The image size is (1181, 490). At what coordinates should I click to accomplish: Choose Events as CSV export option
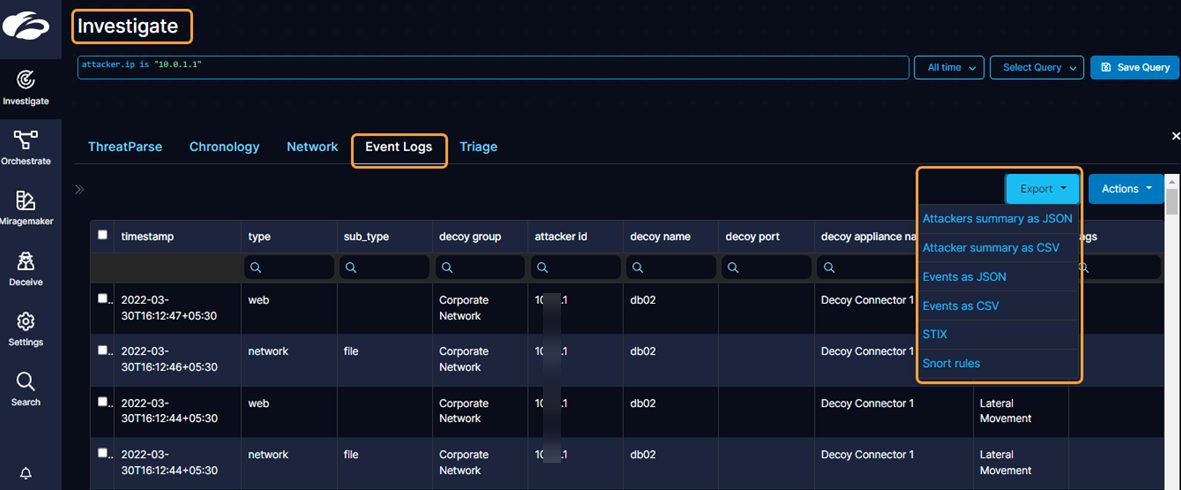coord(960,306)
